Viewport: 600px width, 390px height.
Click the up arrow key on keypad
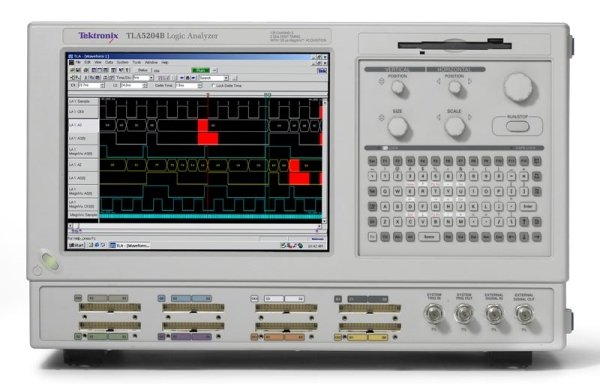pos(524,222)
